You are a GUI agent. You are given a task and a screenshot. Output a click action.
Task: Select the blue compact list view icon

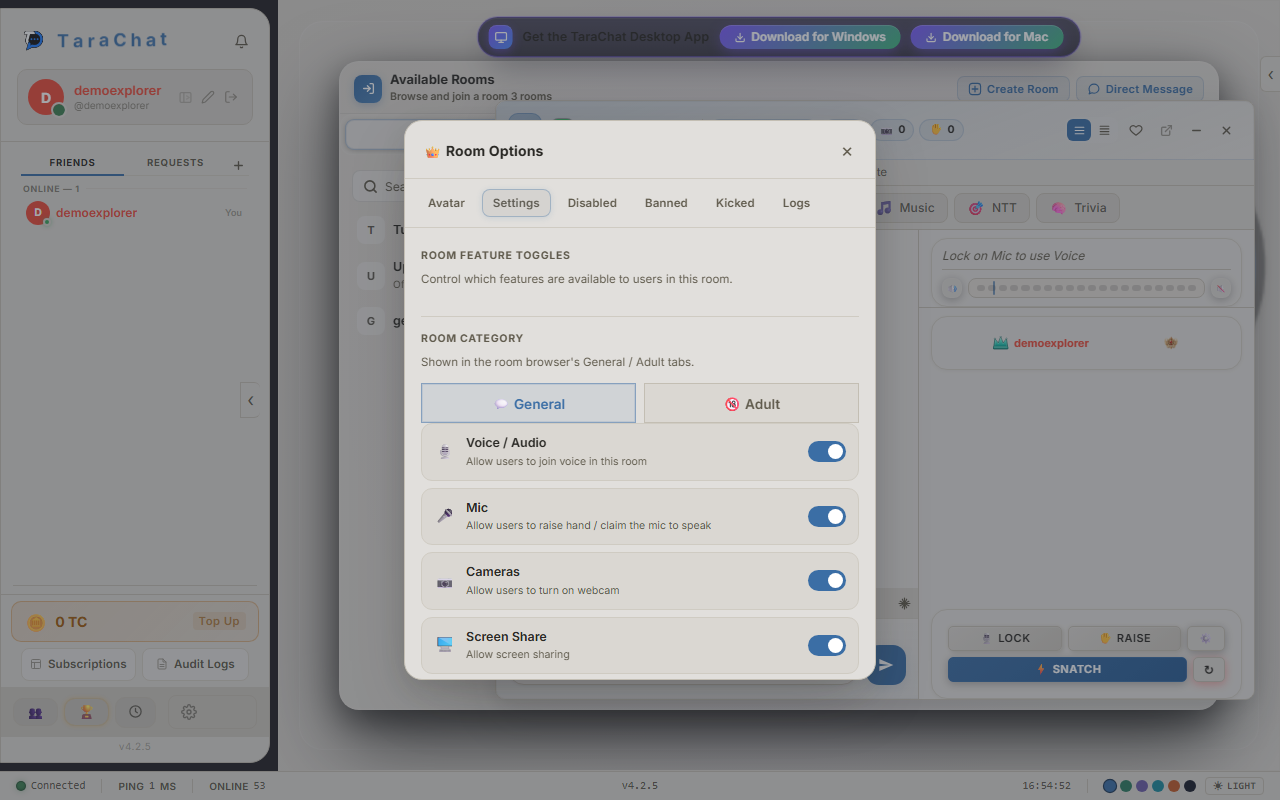pos(1079,130)
